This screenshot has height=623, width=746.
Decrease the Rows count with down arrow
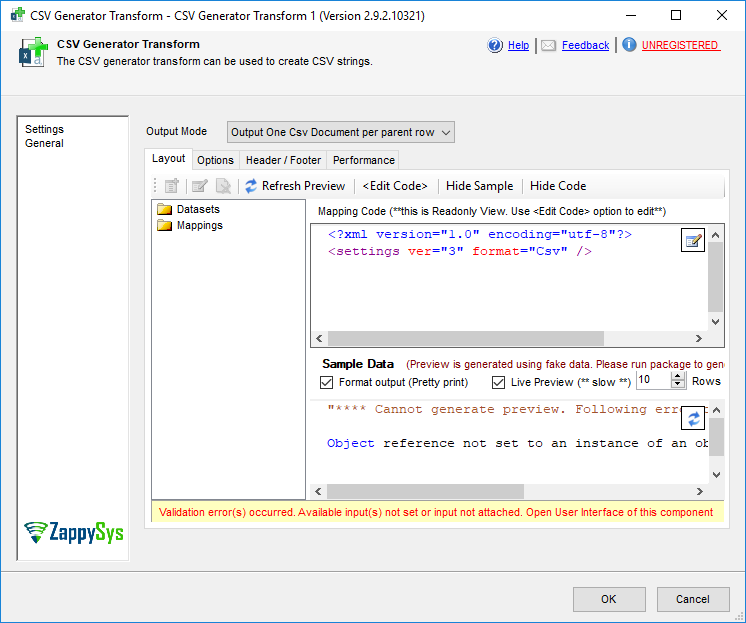tap(678, 385)
